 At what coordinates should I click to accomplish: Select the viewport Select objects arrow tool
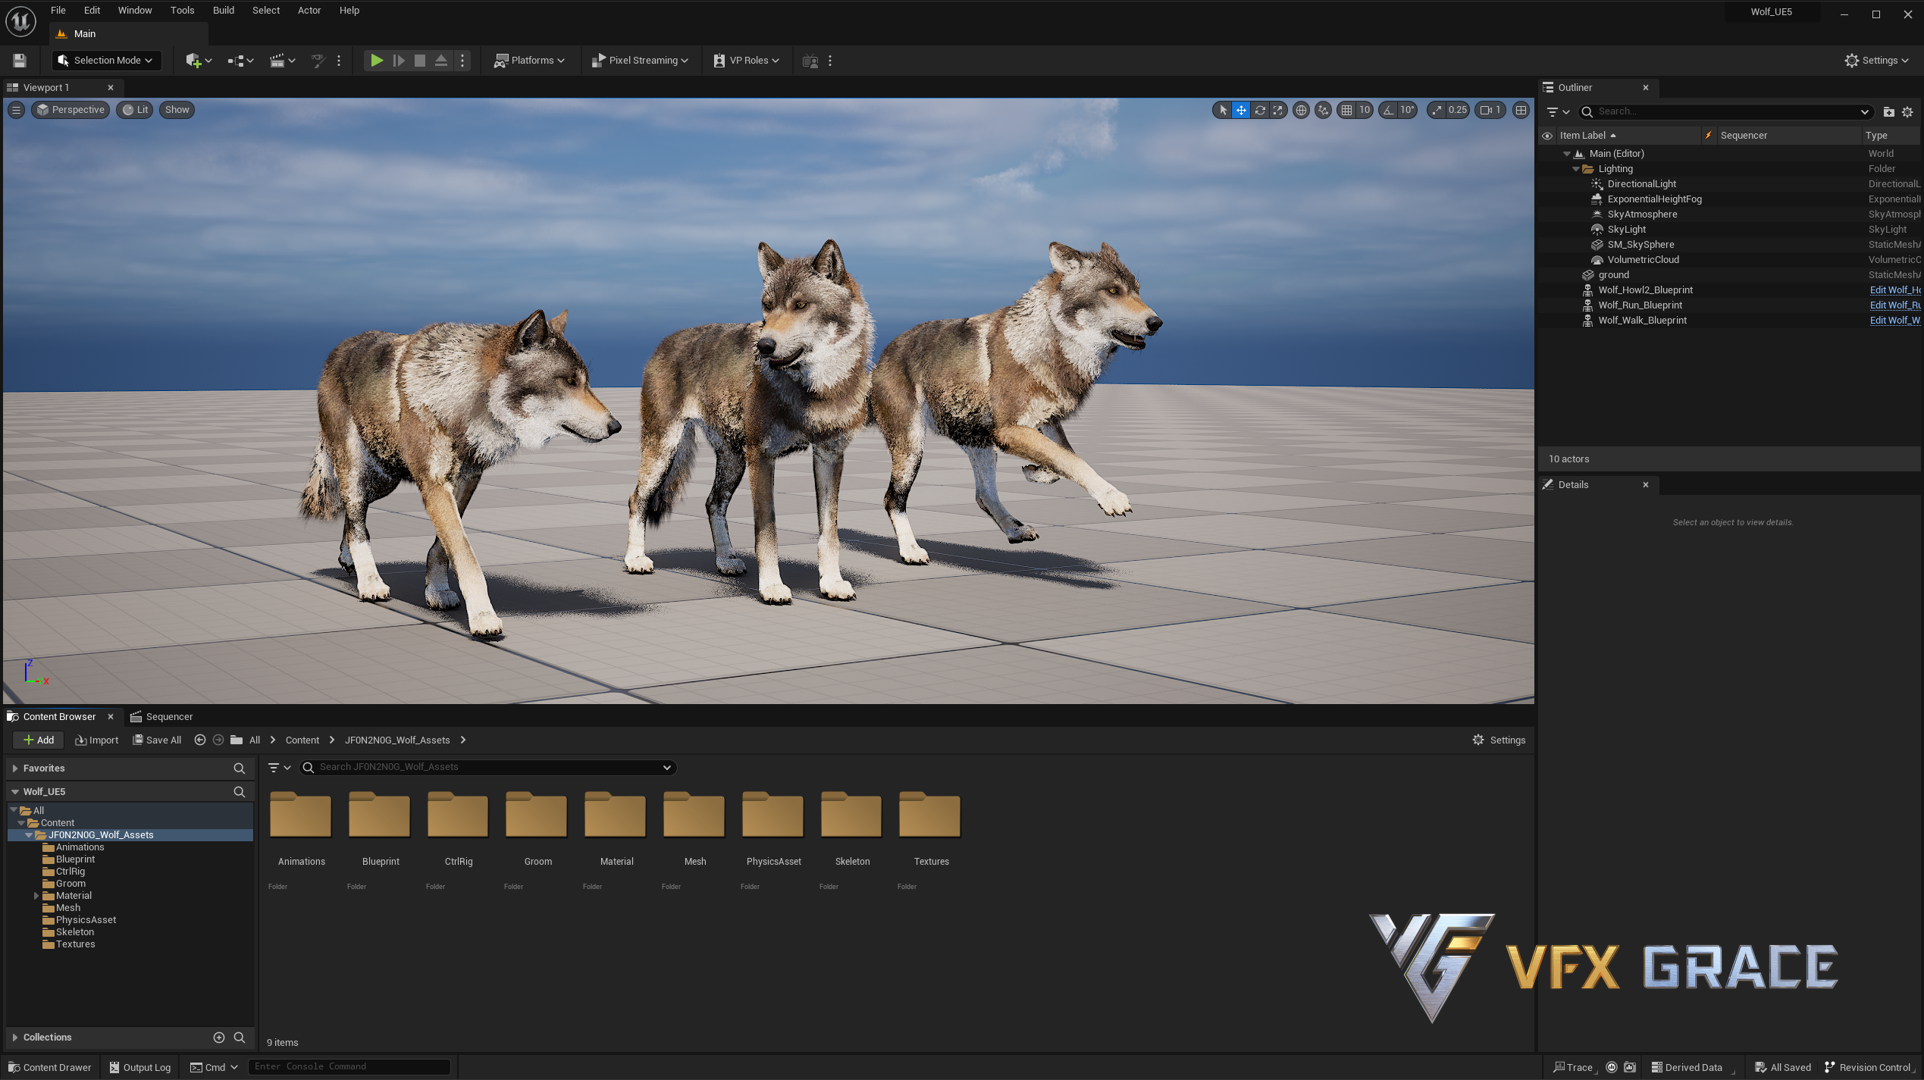tap(1222, 110)
